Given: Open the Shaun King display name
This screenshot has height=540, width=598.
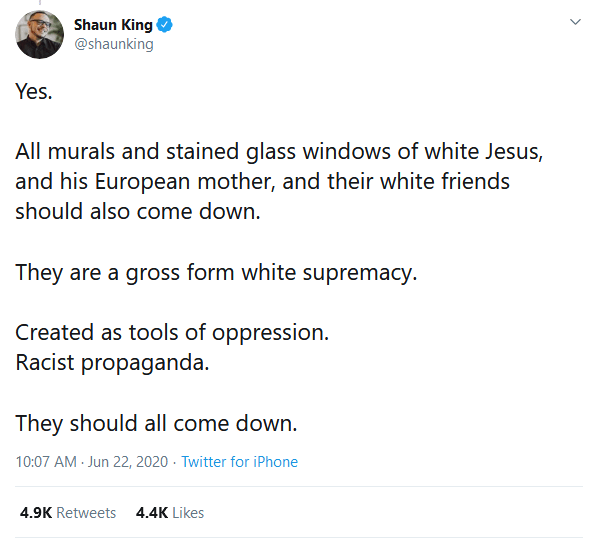Looking at the screenshot, I should (x=113, y=25).
